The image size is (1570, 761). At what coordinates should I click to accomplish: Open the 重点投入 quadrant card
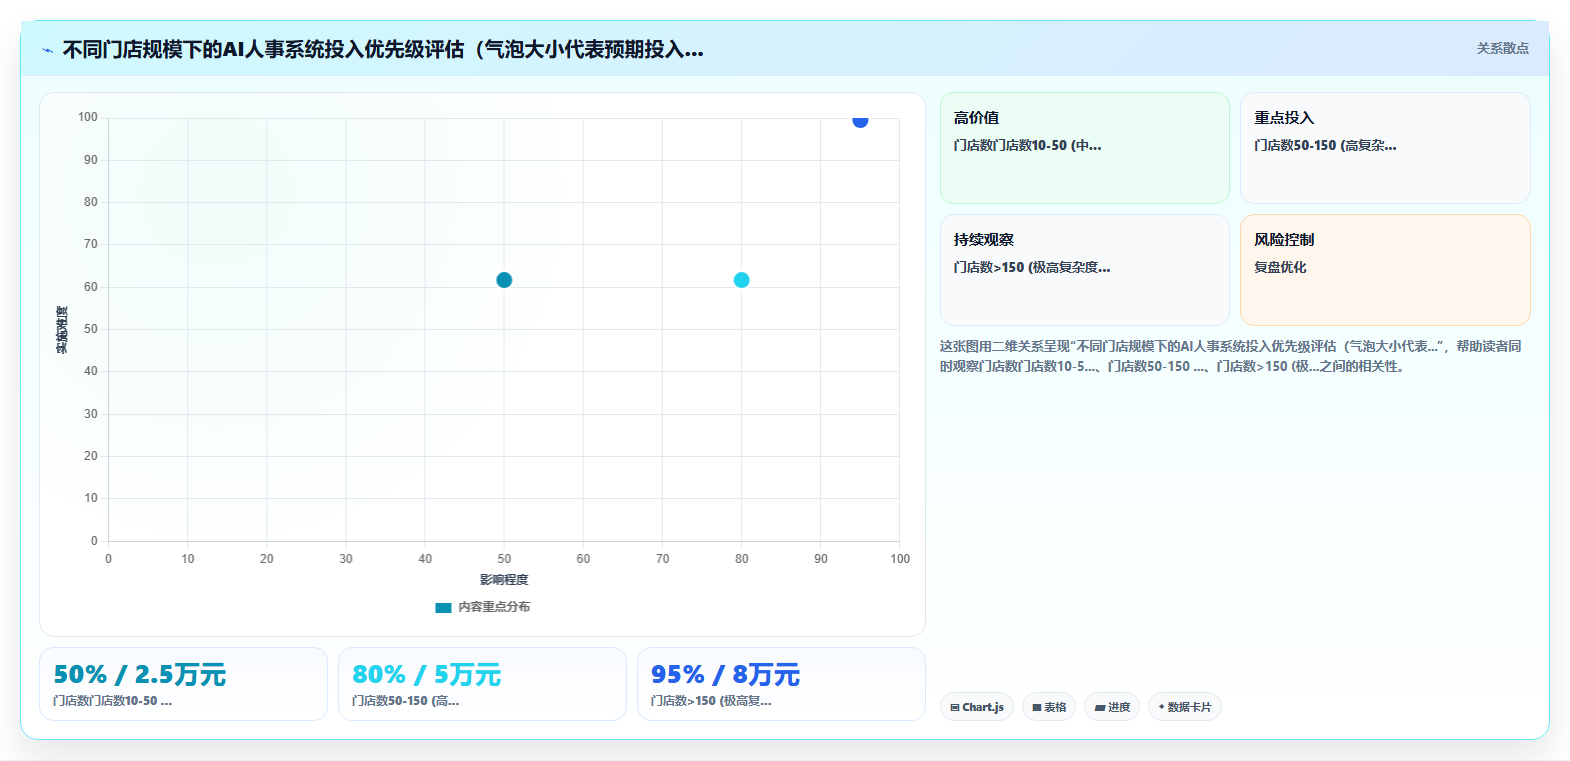point(1385,148)
